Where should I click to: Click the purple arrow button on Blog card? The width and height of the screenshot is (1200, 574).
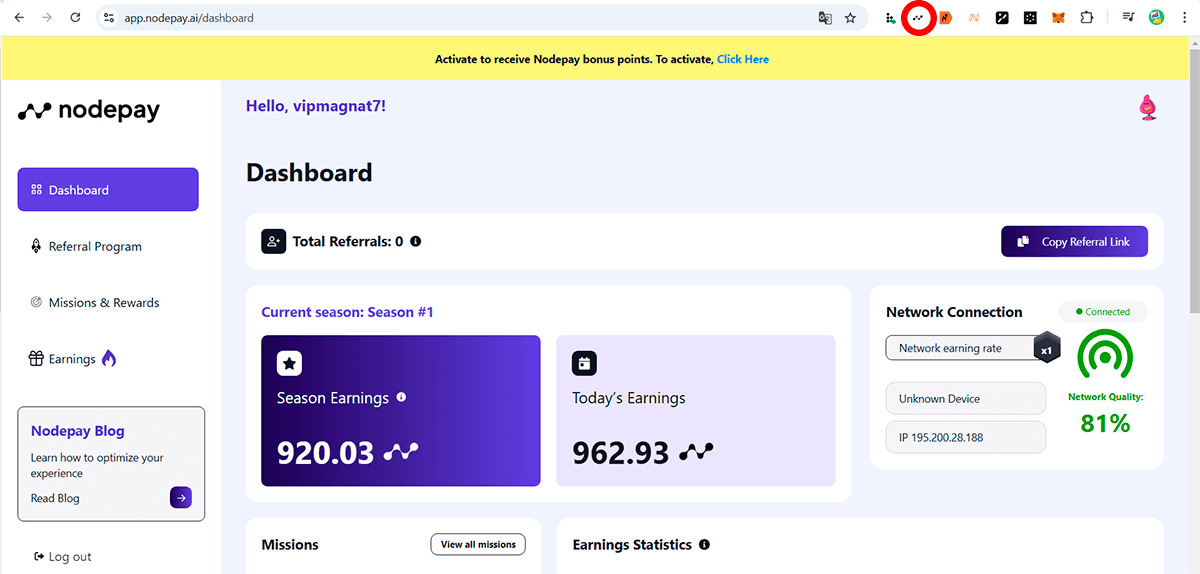pos(181,498)
